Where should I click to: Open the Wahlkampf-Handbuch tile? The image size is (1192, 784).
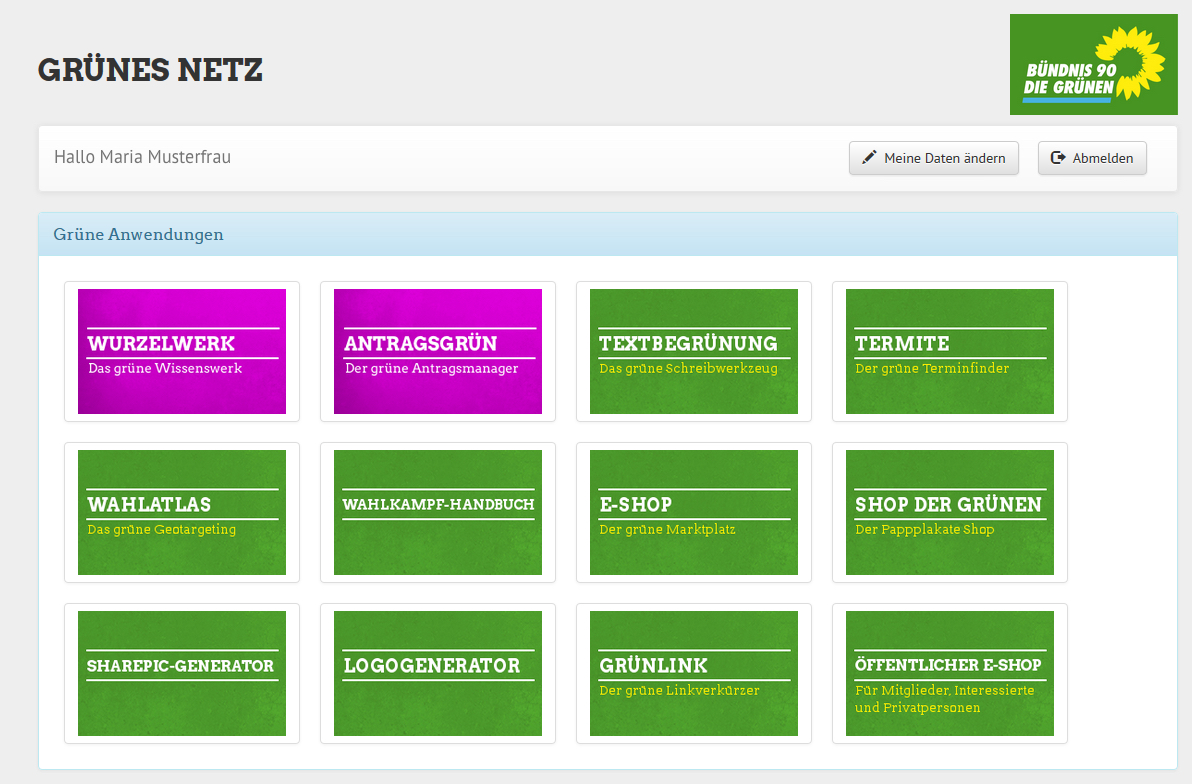coord(438,513)
